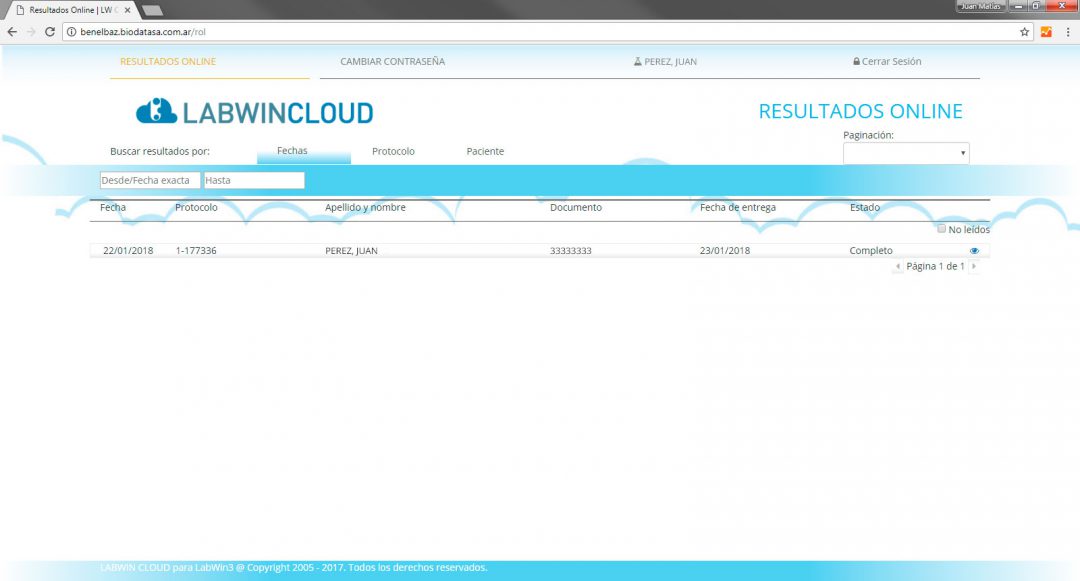Switch search to Paciente tab
The height and width of the screenshot is (581, 1080).
485,152
